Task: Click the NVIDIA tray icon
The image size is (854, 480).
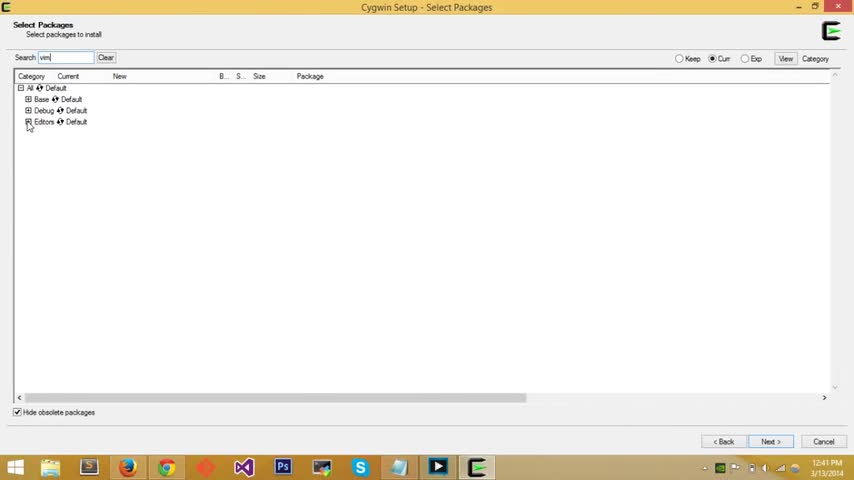Action: point(720,468)
